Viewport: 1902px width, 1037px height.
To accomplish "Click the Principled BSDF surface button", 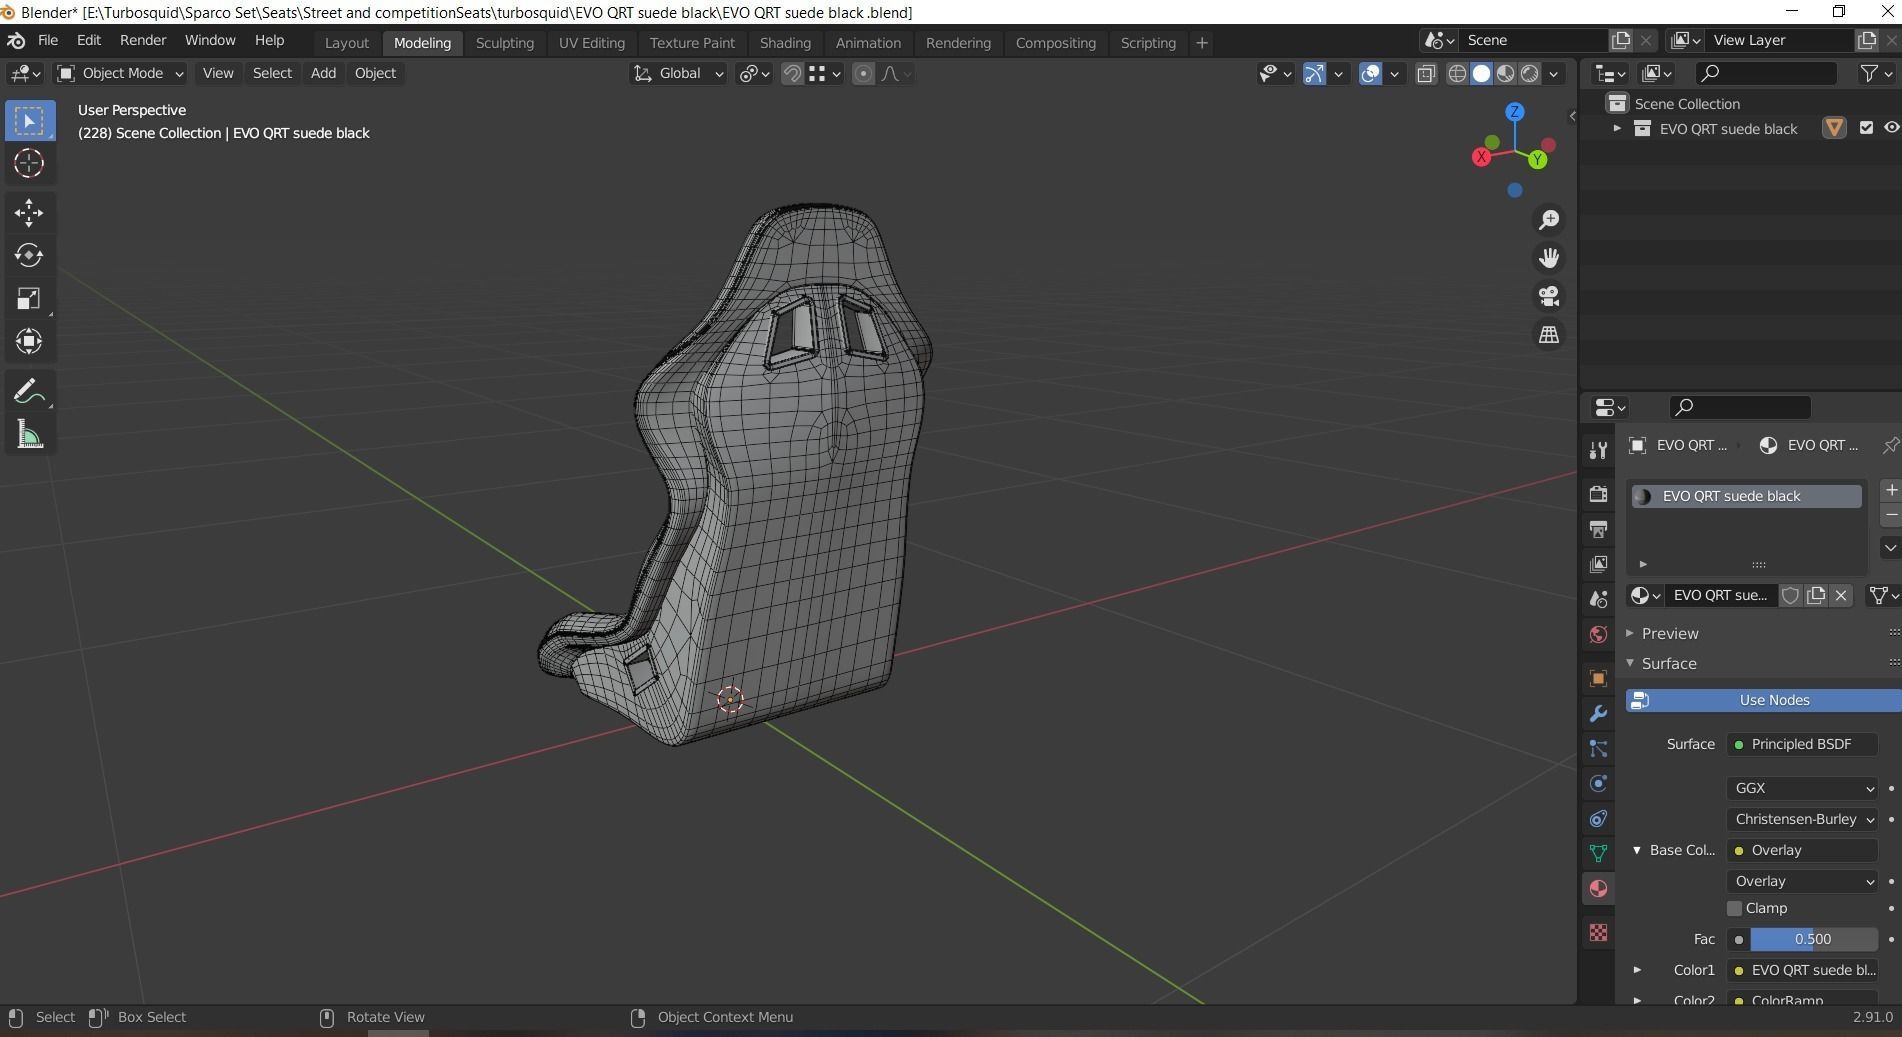I will click(x=1801, y=744).
